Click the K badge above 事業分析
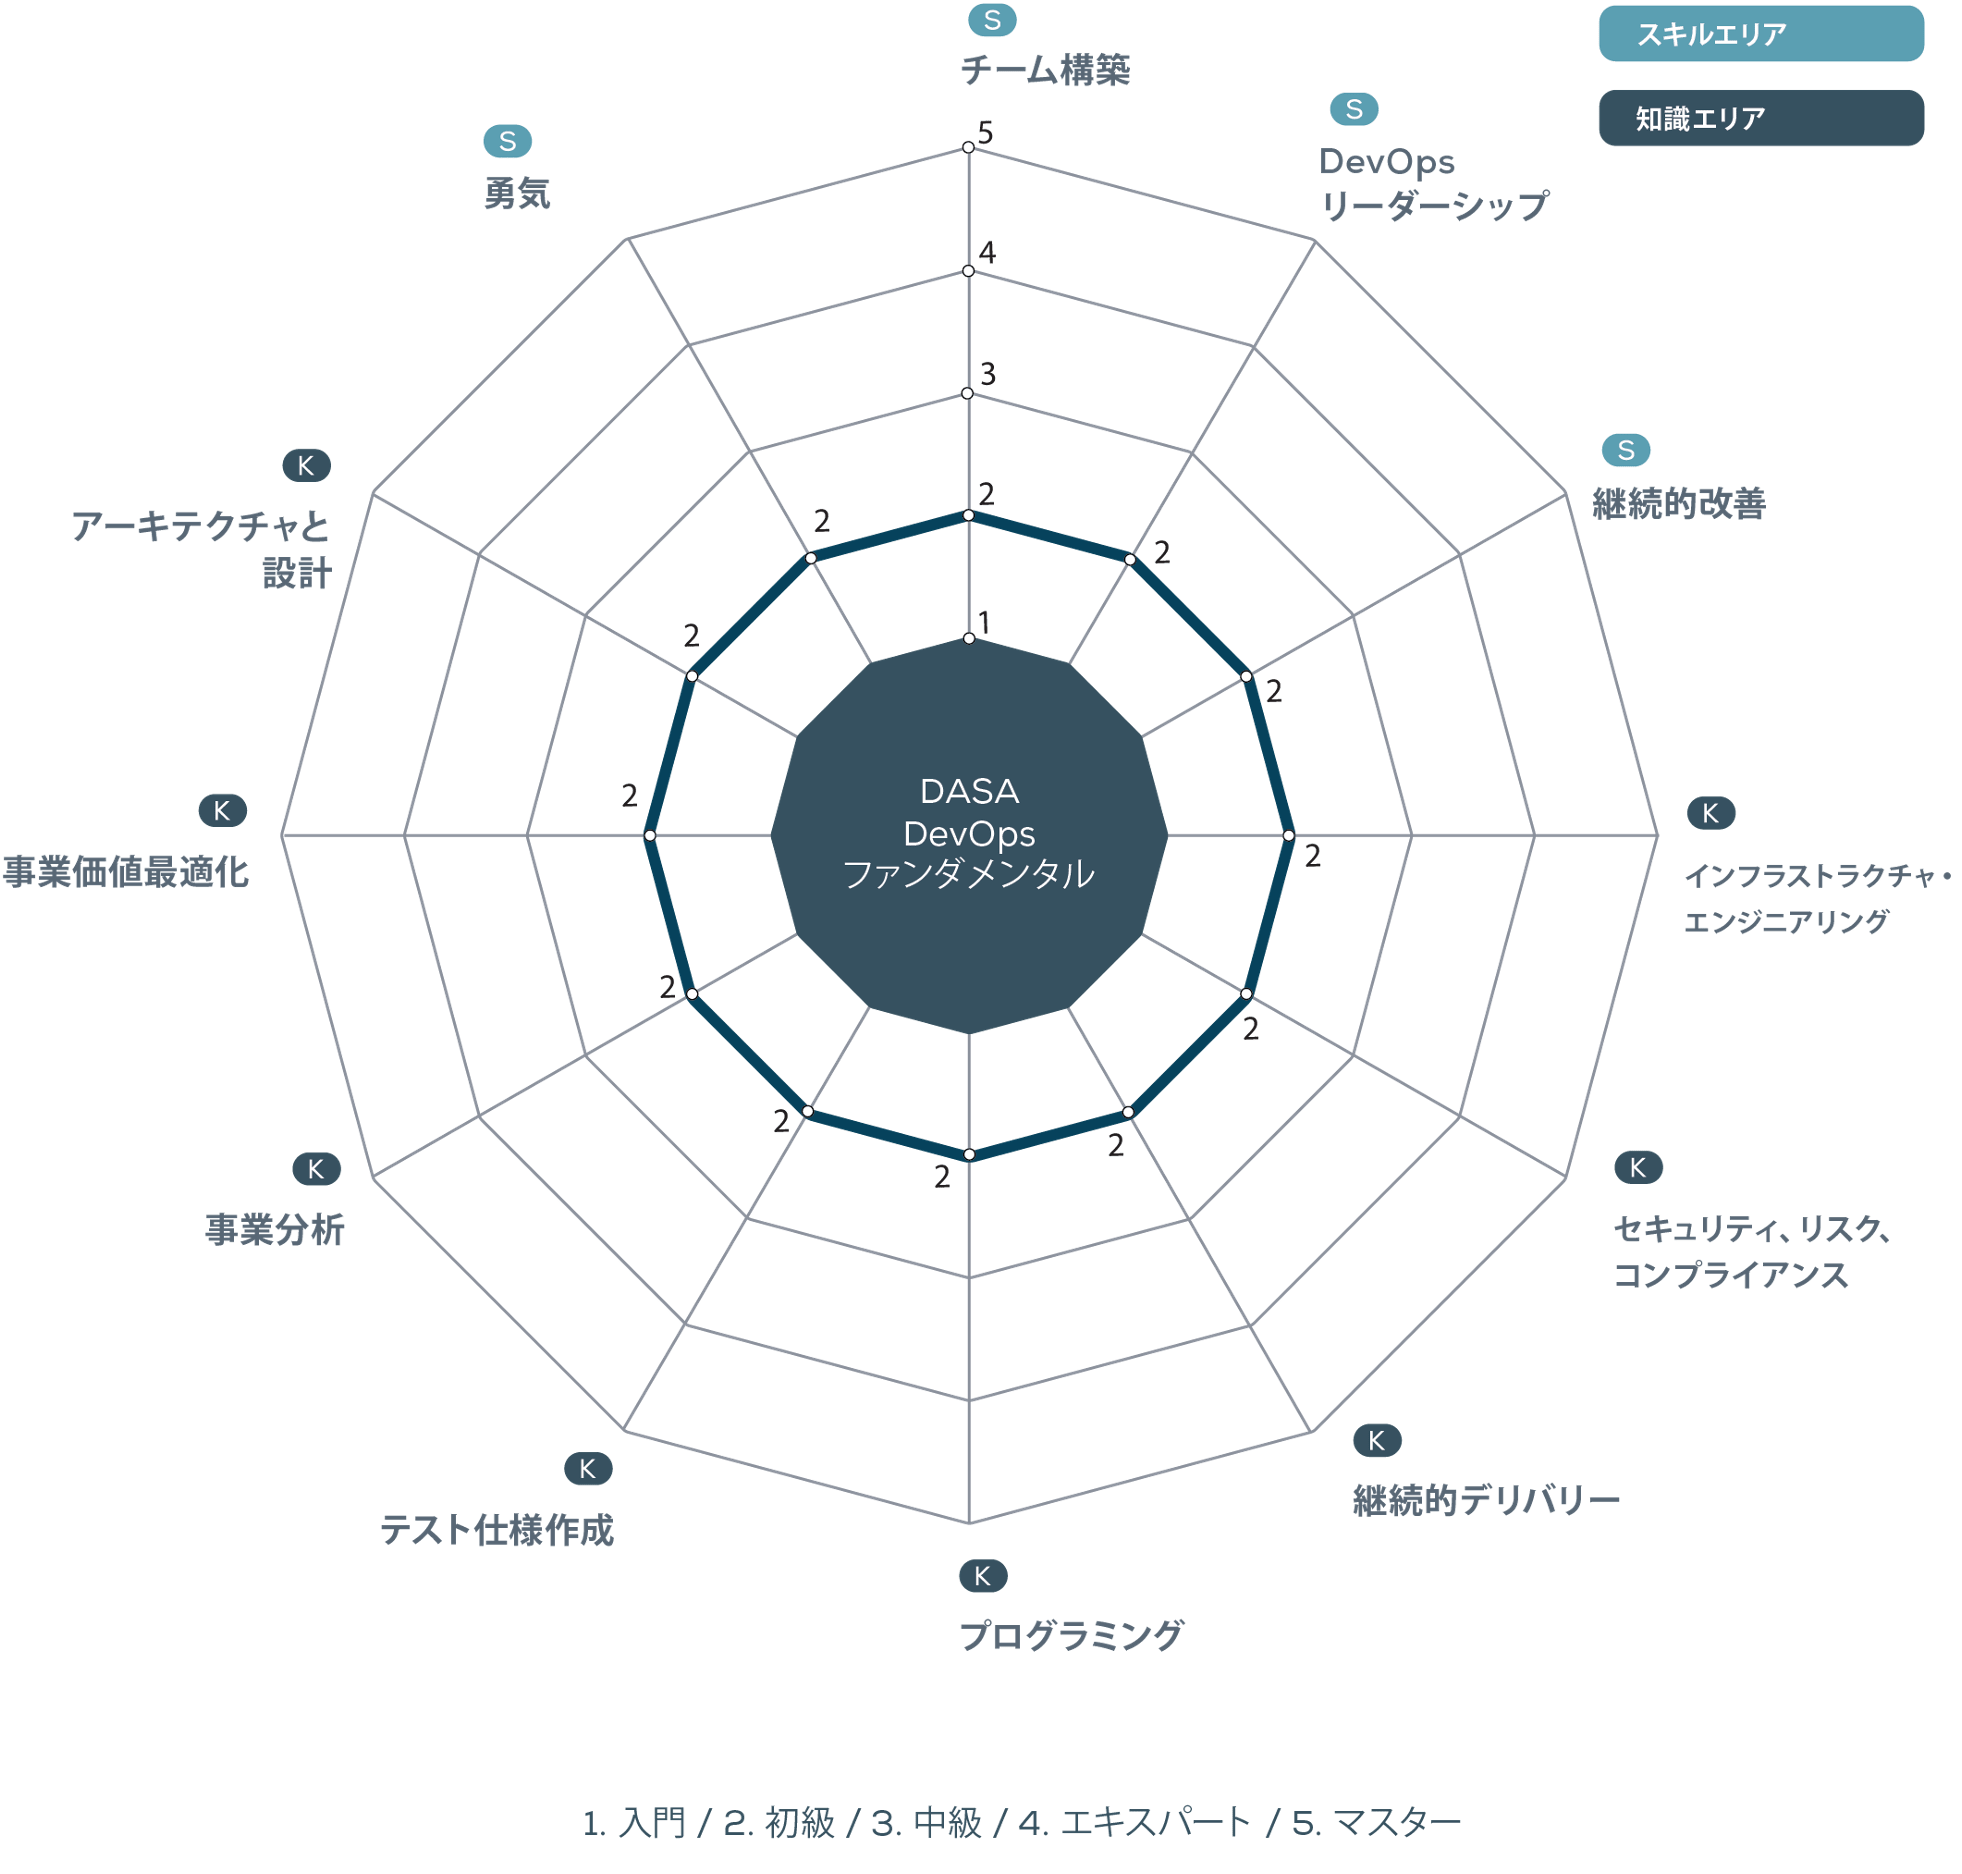This screenshot has width=1962, height=1874. [316, 1168]
